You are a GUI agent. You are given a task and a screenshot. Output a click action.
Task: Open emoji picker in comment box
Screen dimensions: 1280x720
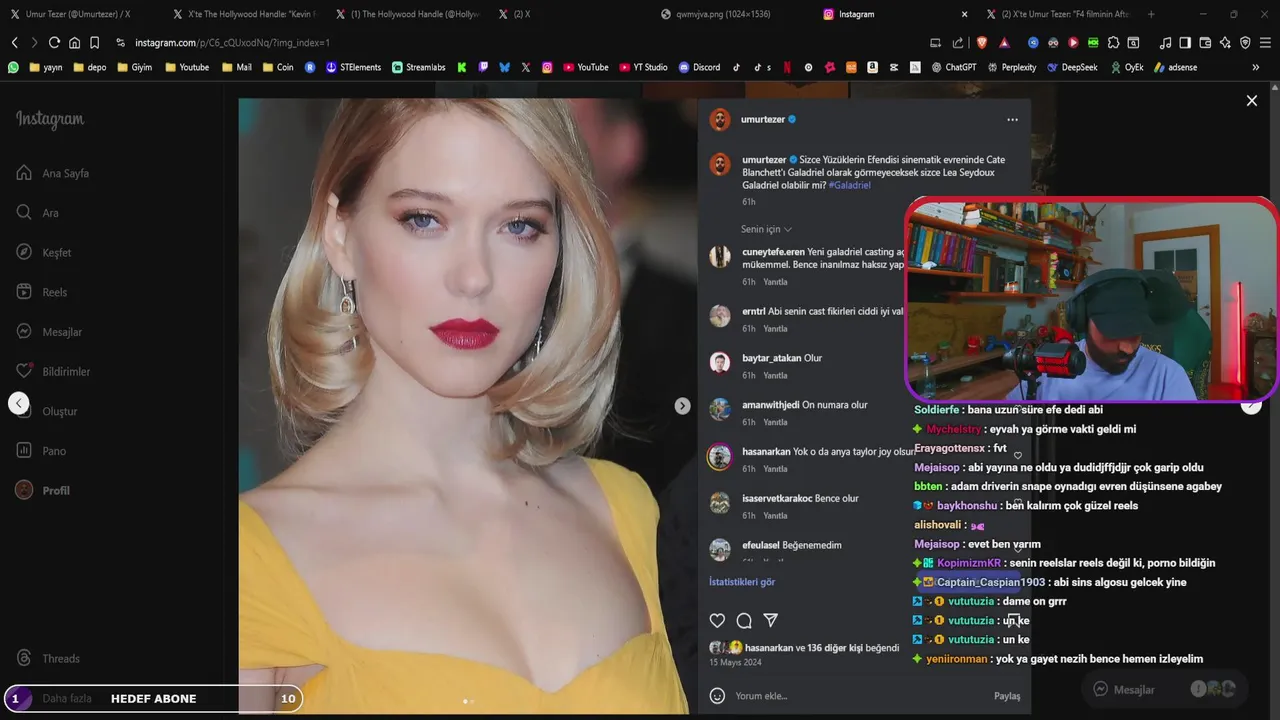tap(717, 695)
